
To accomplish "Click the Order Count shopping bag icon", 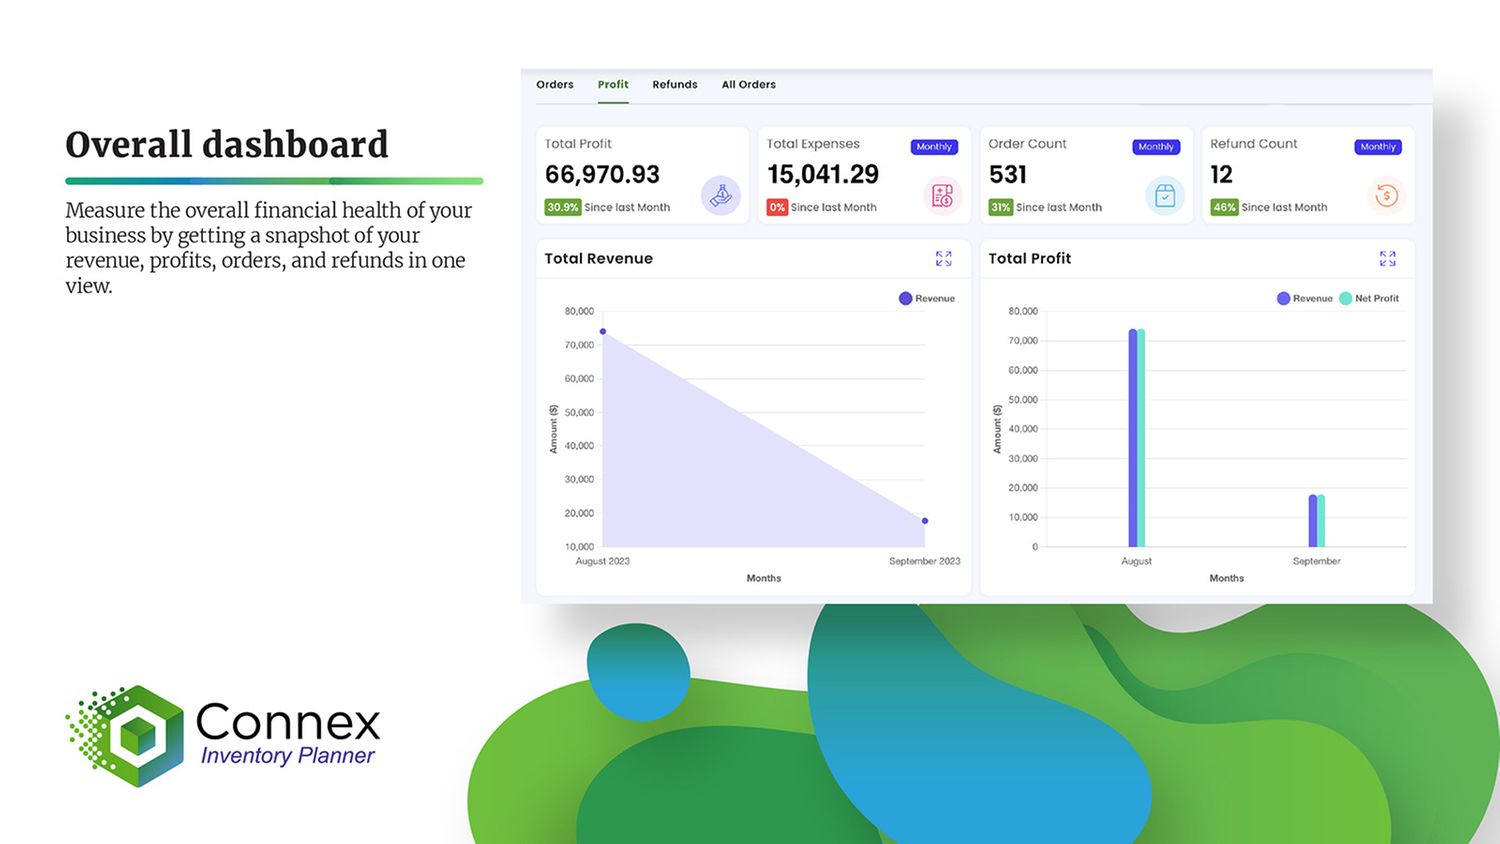I will [x=1165, y=195].
